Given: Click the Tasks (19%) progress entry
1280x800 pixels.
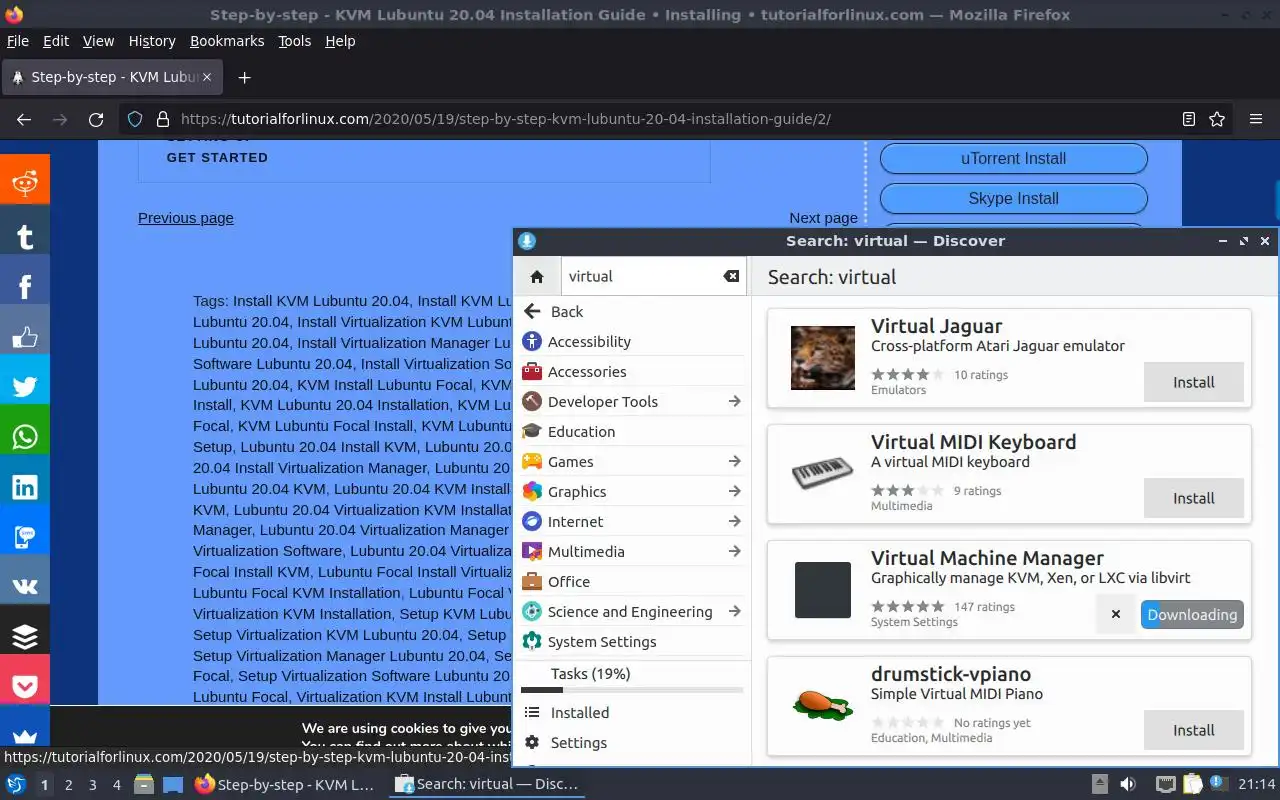Looking at the screenshot, I should pos(632,678).
